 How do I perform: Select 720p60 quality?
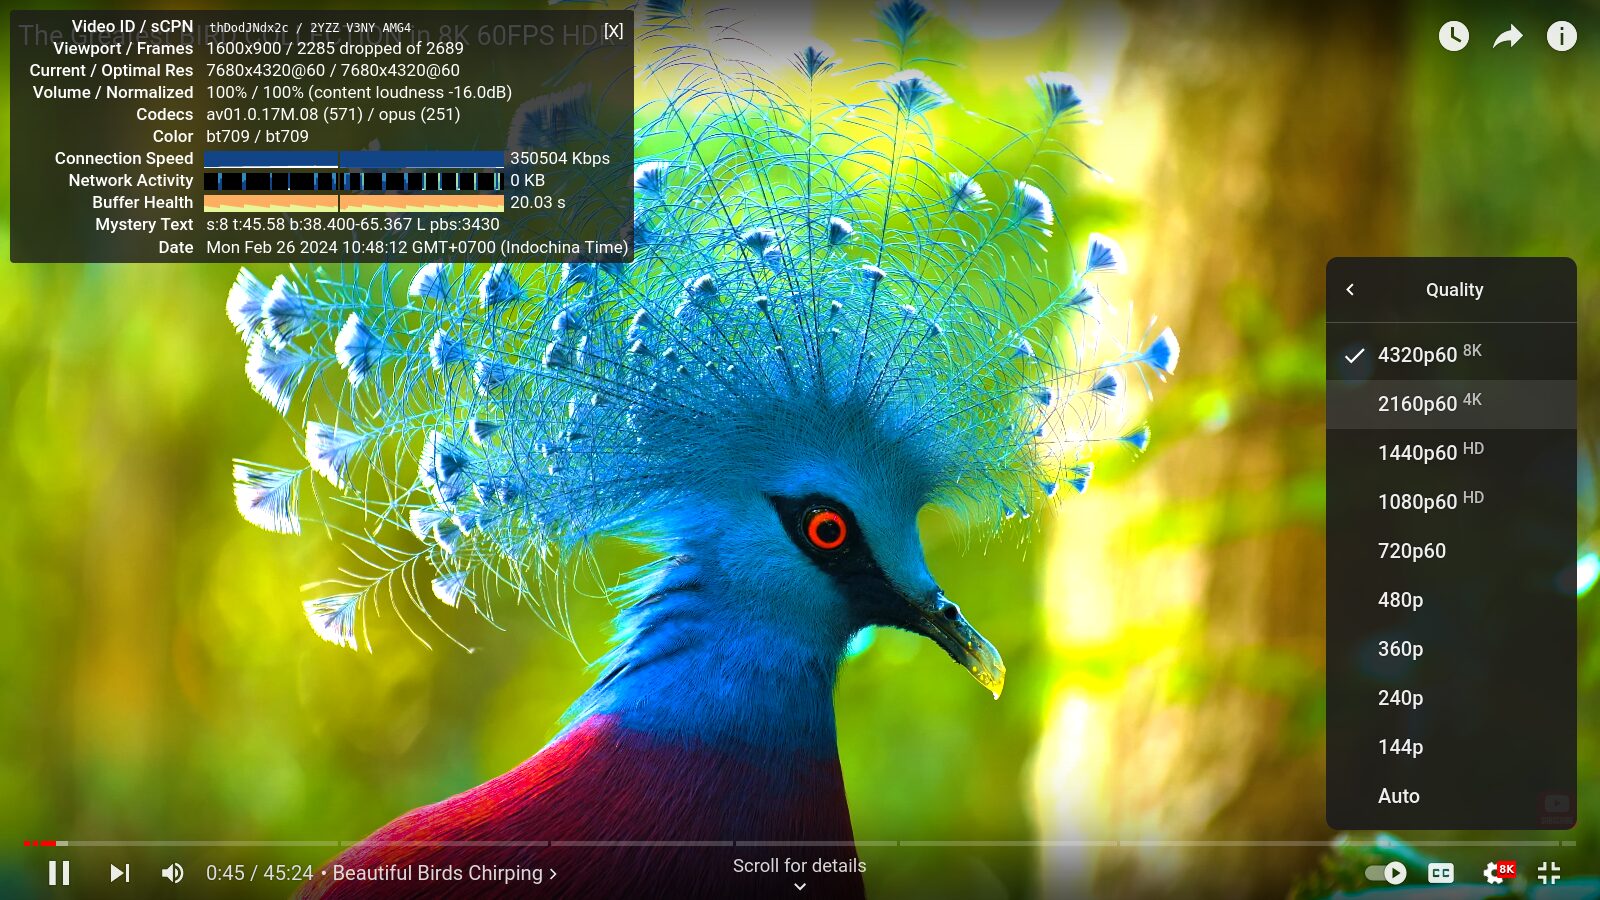[1451, 551]
